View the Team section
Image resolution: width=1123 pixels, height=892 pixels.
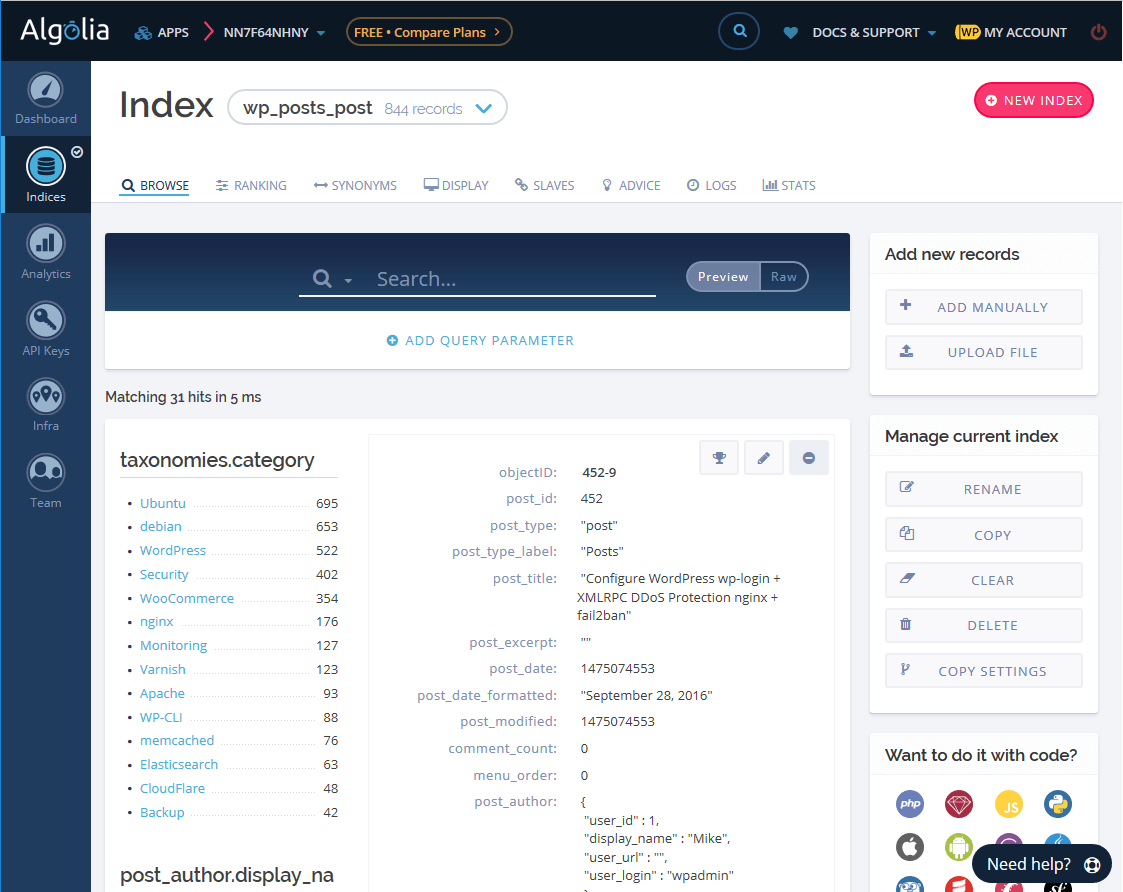point(46,481)
